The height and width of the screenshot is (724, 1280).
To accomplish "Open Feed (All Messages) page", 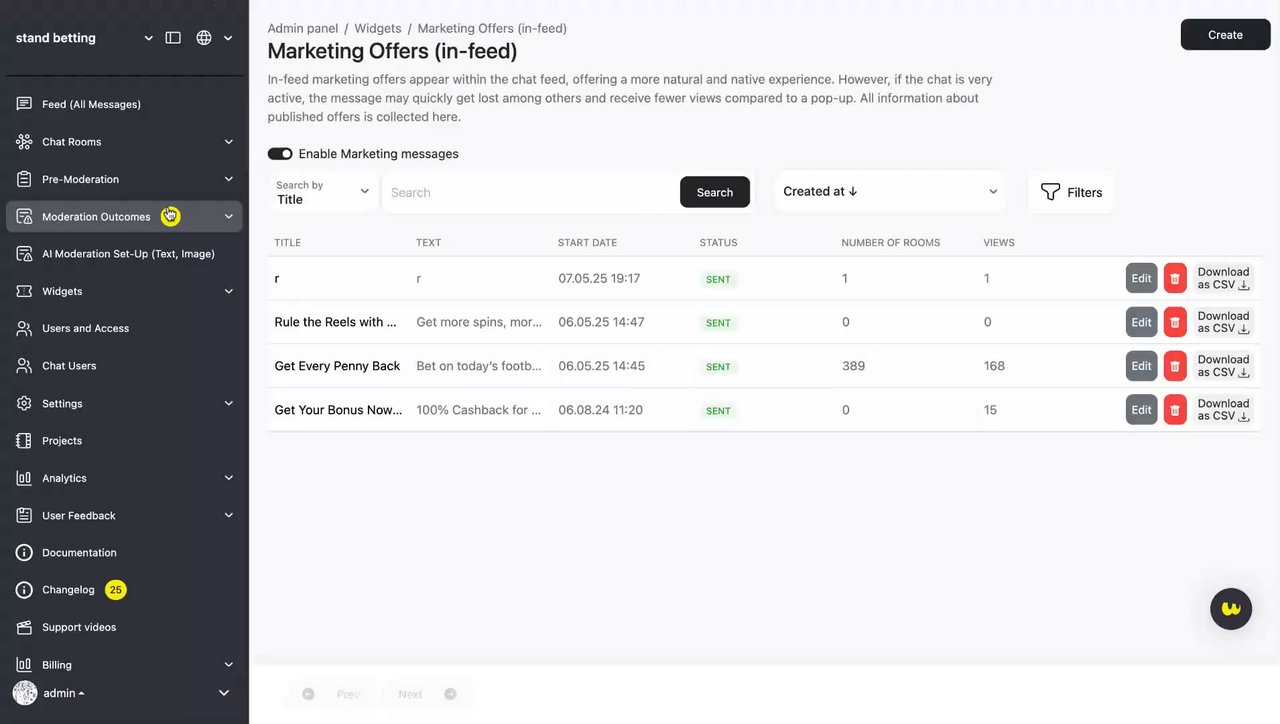I will (91, 104).
